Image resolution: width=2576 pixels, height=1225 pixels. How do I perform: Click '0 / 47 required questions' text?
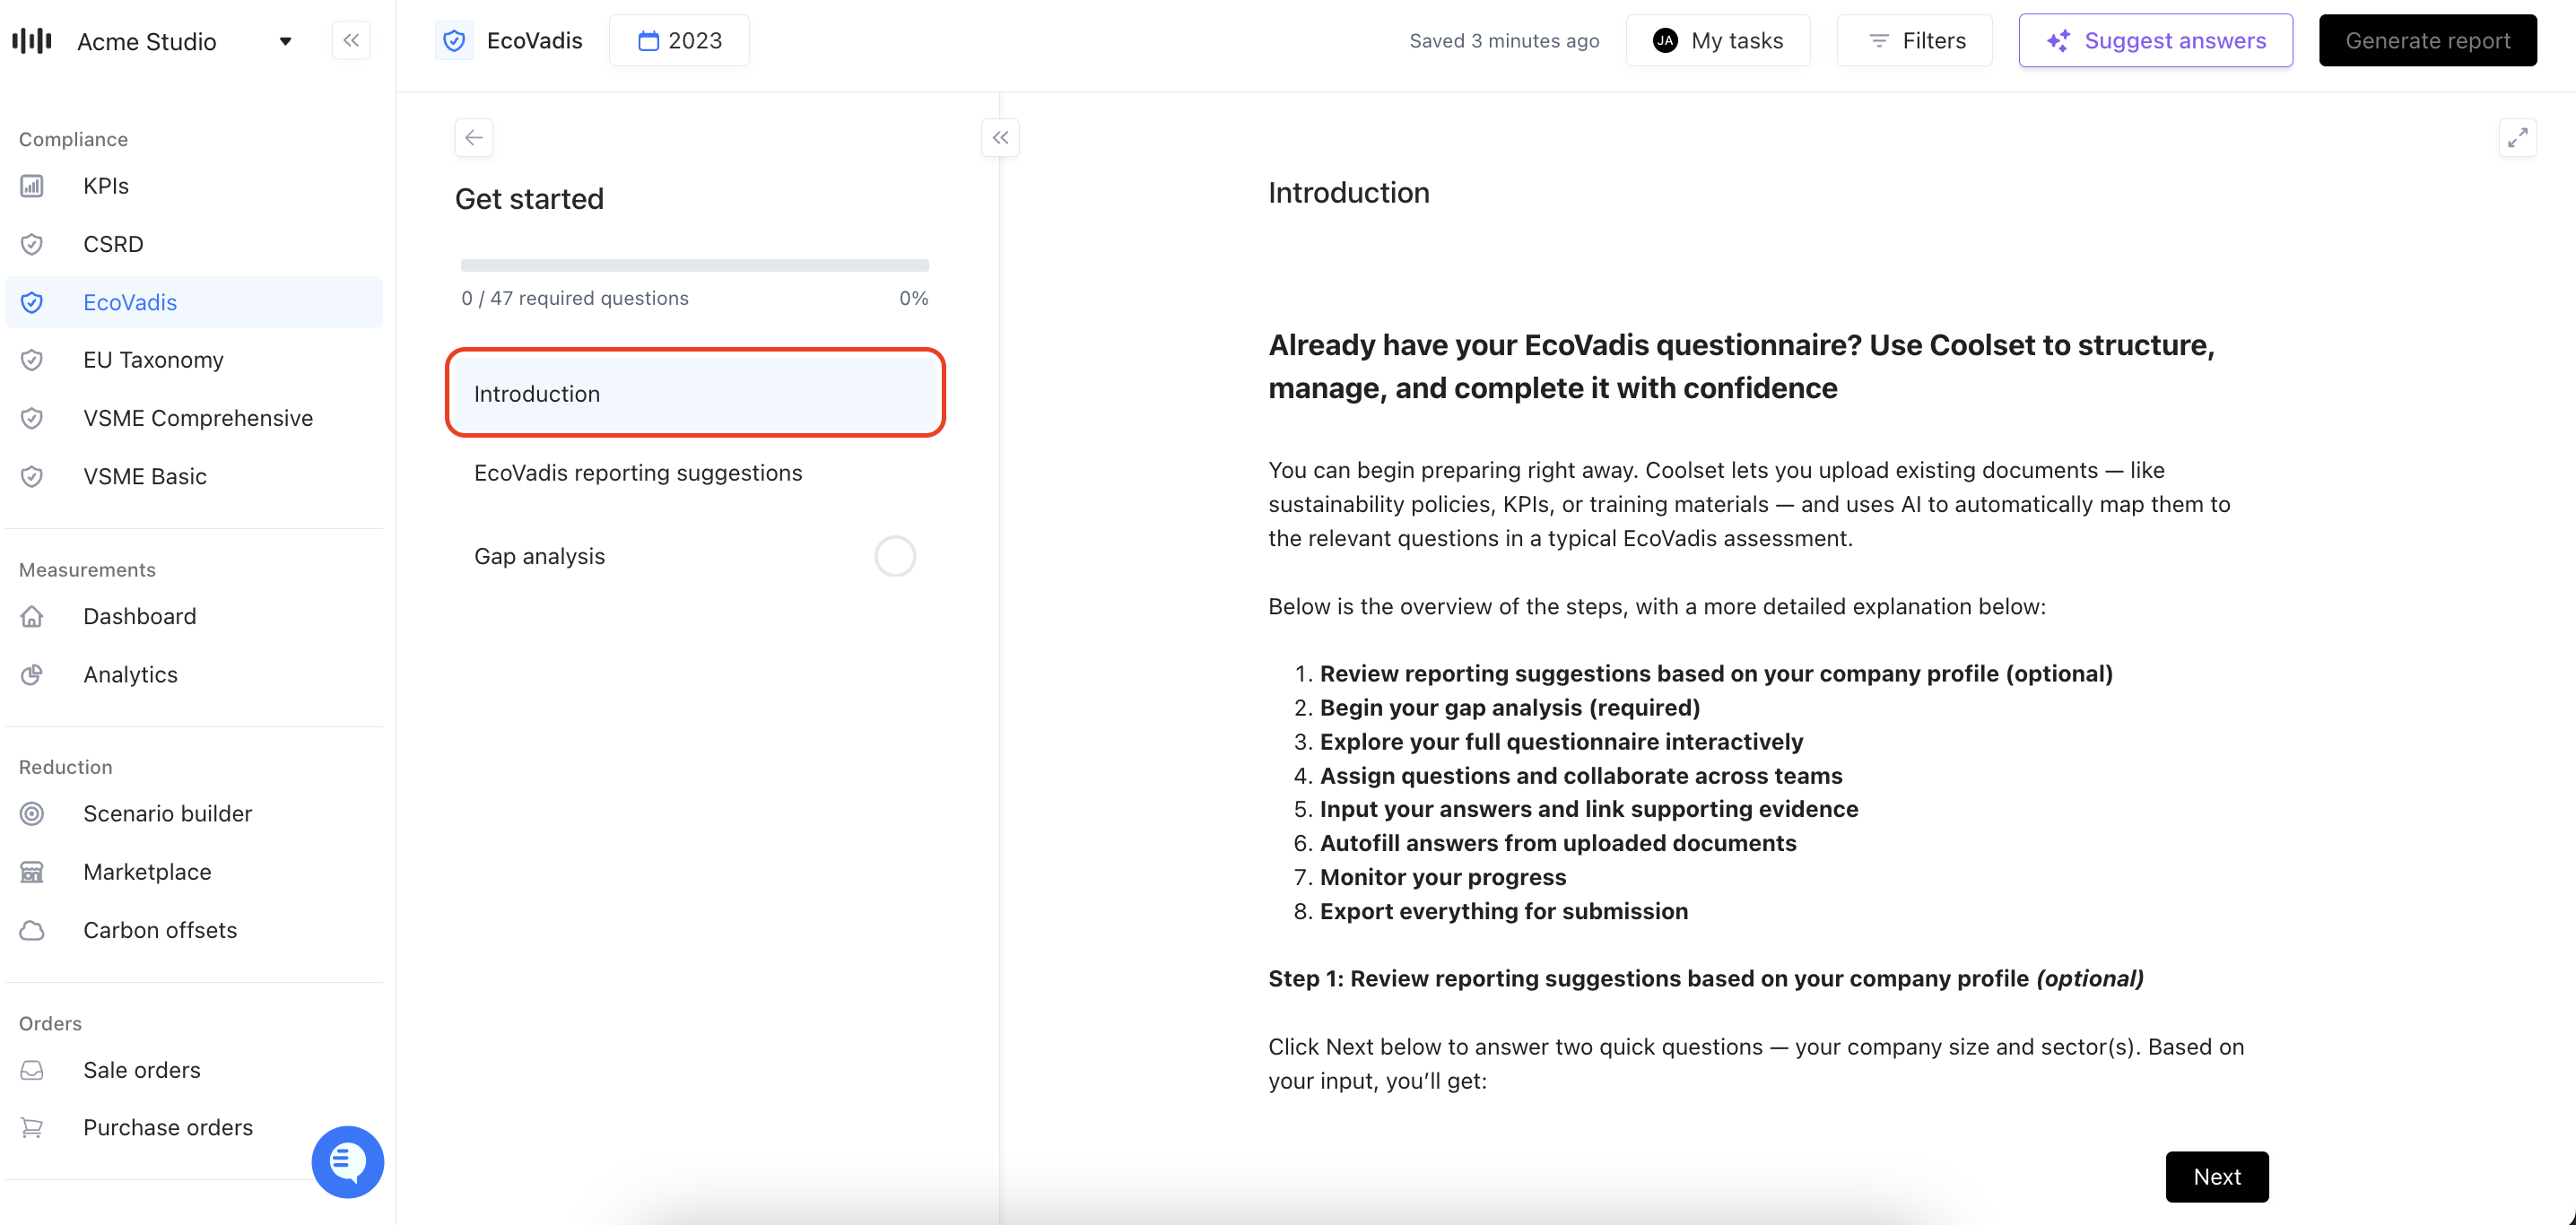pos(575,298)
